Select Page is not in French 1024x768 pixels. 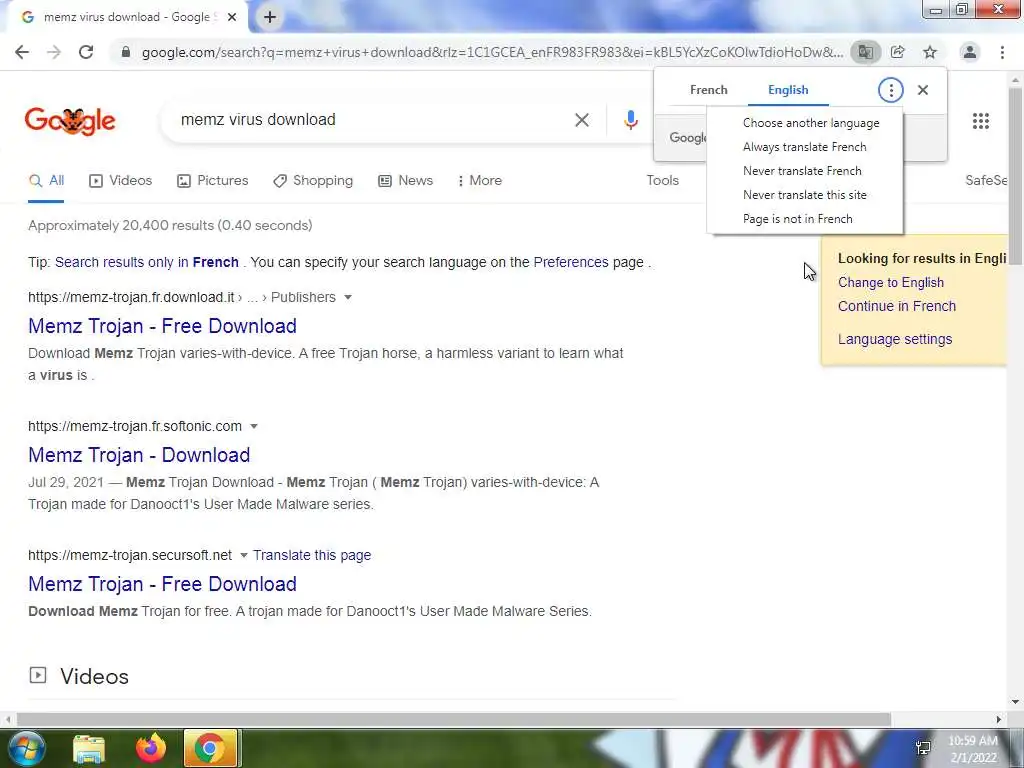(x=805, y=219)
